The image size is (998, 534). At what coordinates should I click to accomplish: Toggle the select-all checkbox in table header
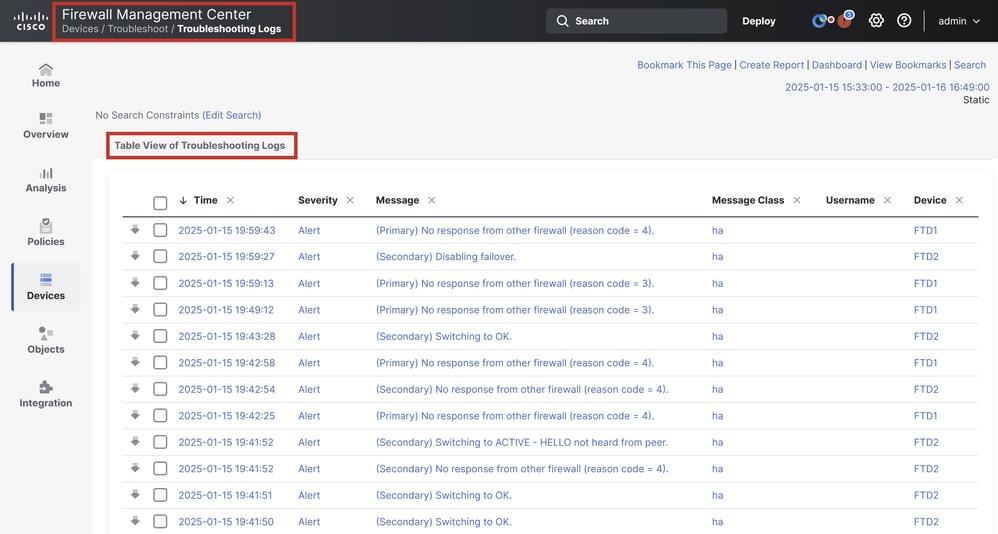(x=160, y=203)
